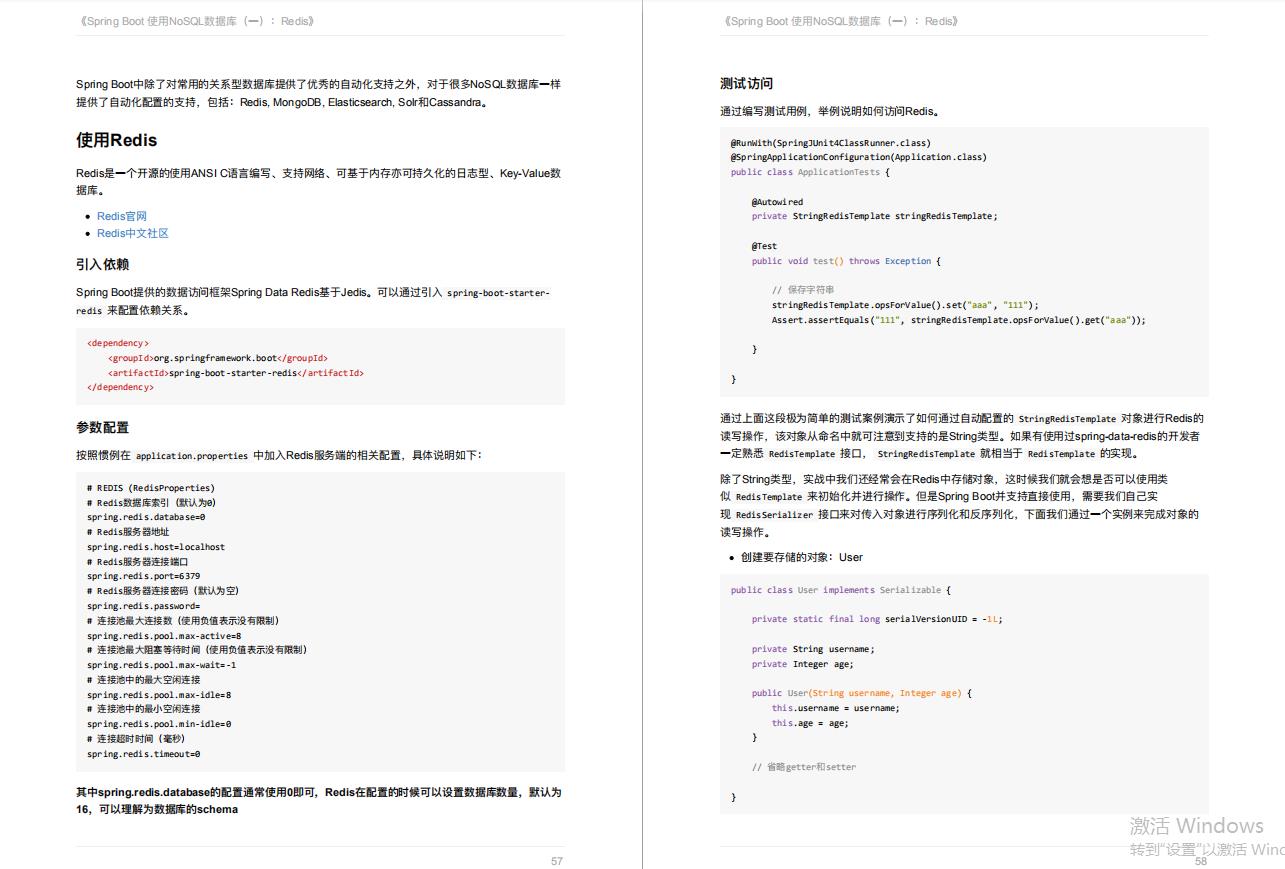This screenshot has height=869, width=1285.
Task: Click the line spring.redis.pool.max-idle=8
Action: 159,695
